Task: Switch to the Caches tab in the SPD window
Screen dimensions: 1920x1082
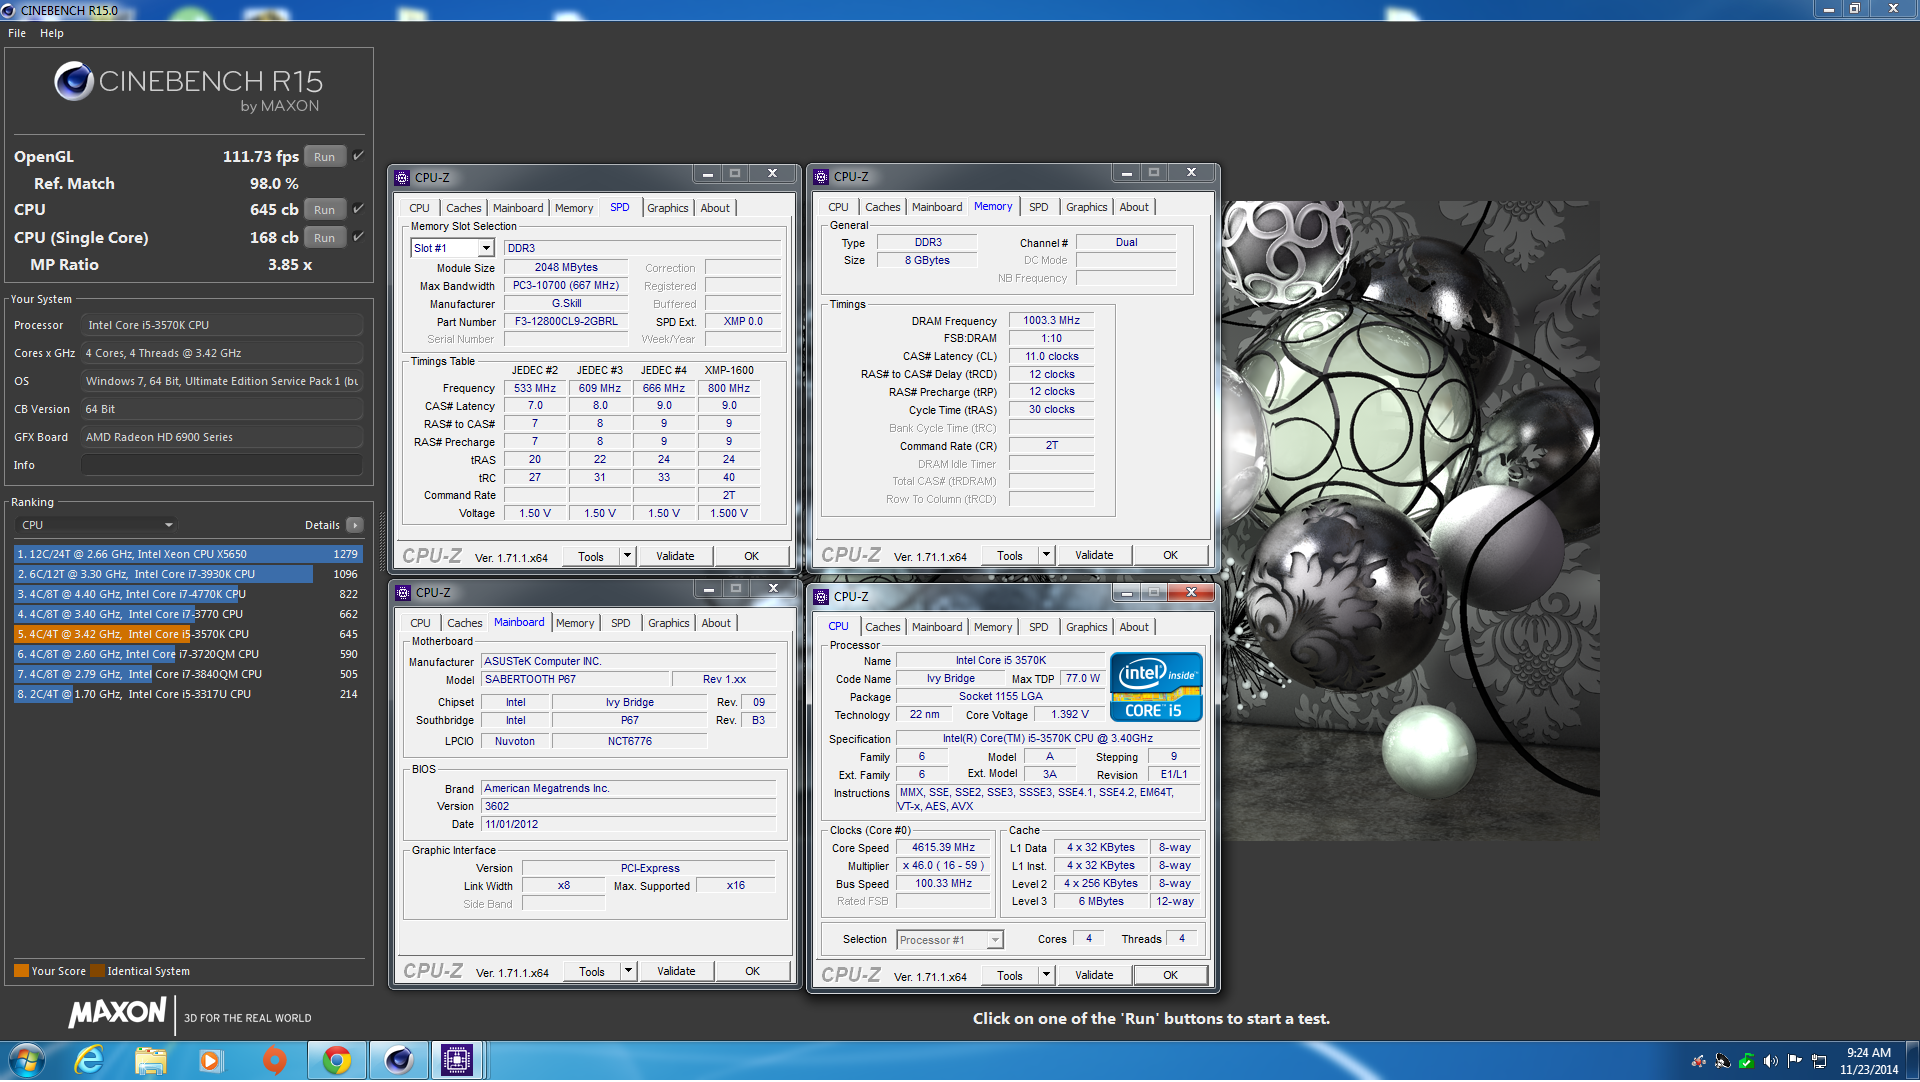Action: [x=463, y=208]
